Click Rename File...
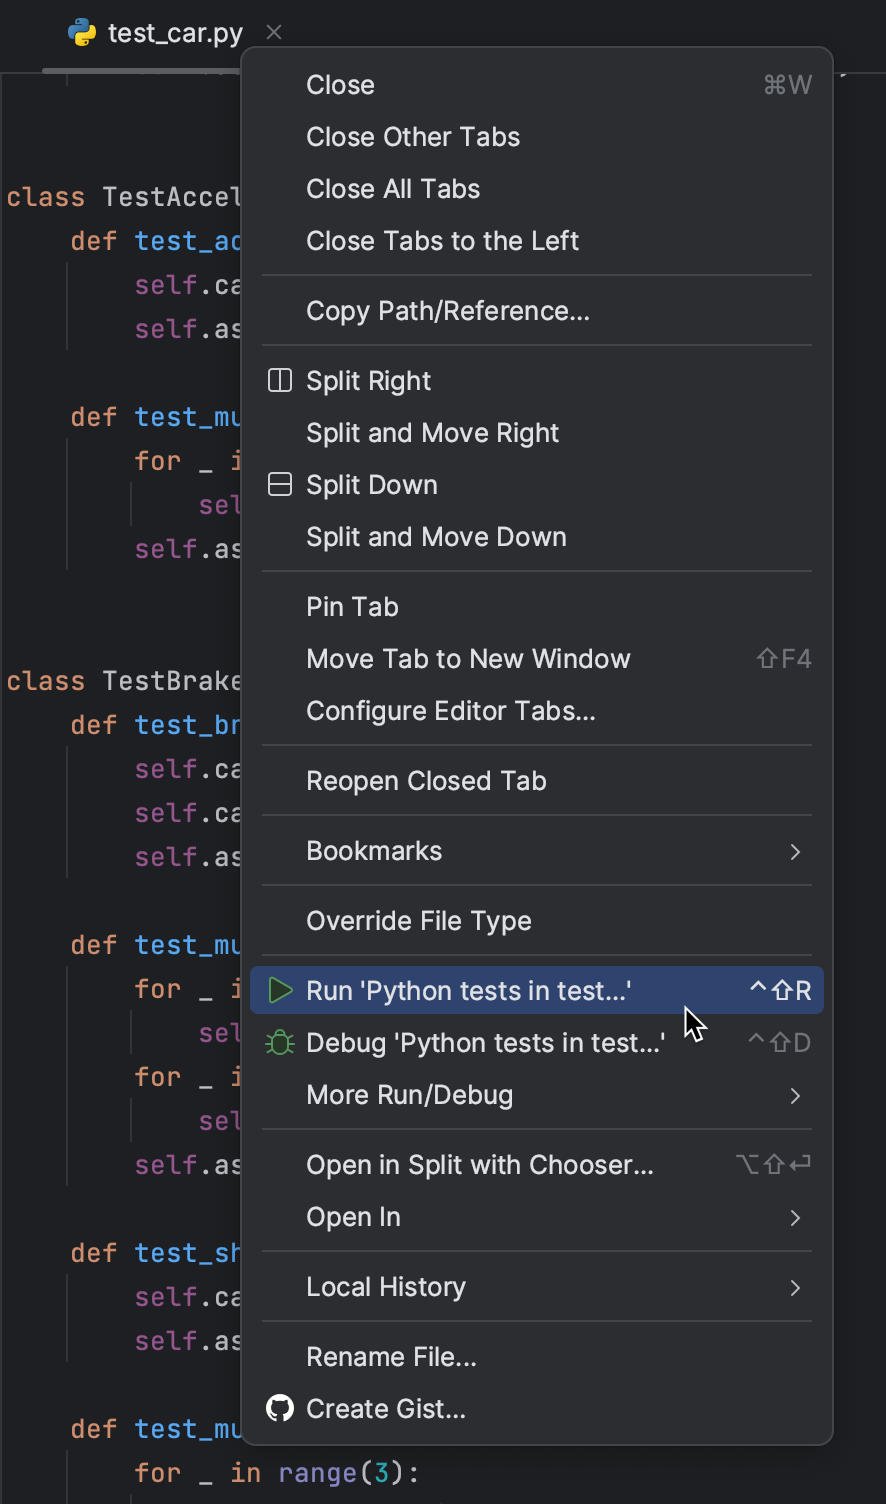This screenshot has height=1504, width=886. pos(391,1357)
